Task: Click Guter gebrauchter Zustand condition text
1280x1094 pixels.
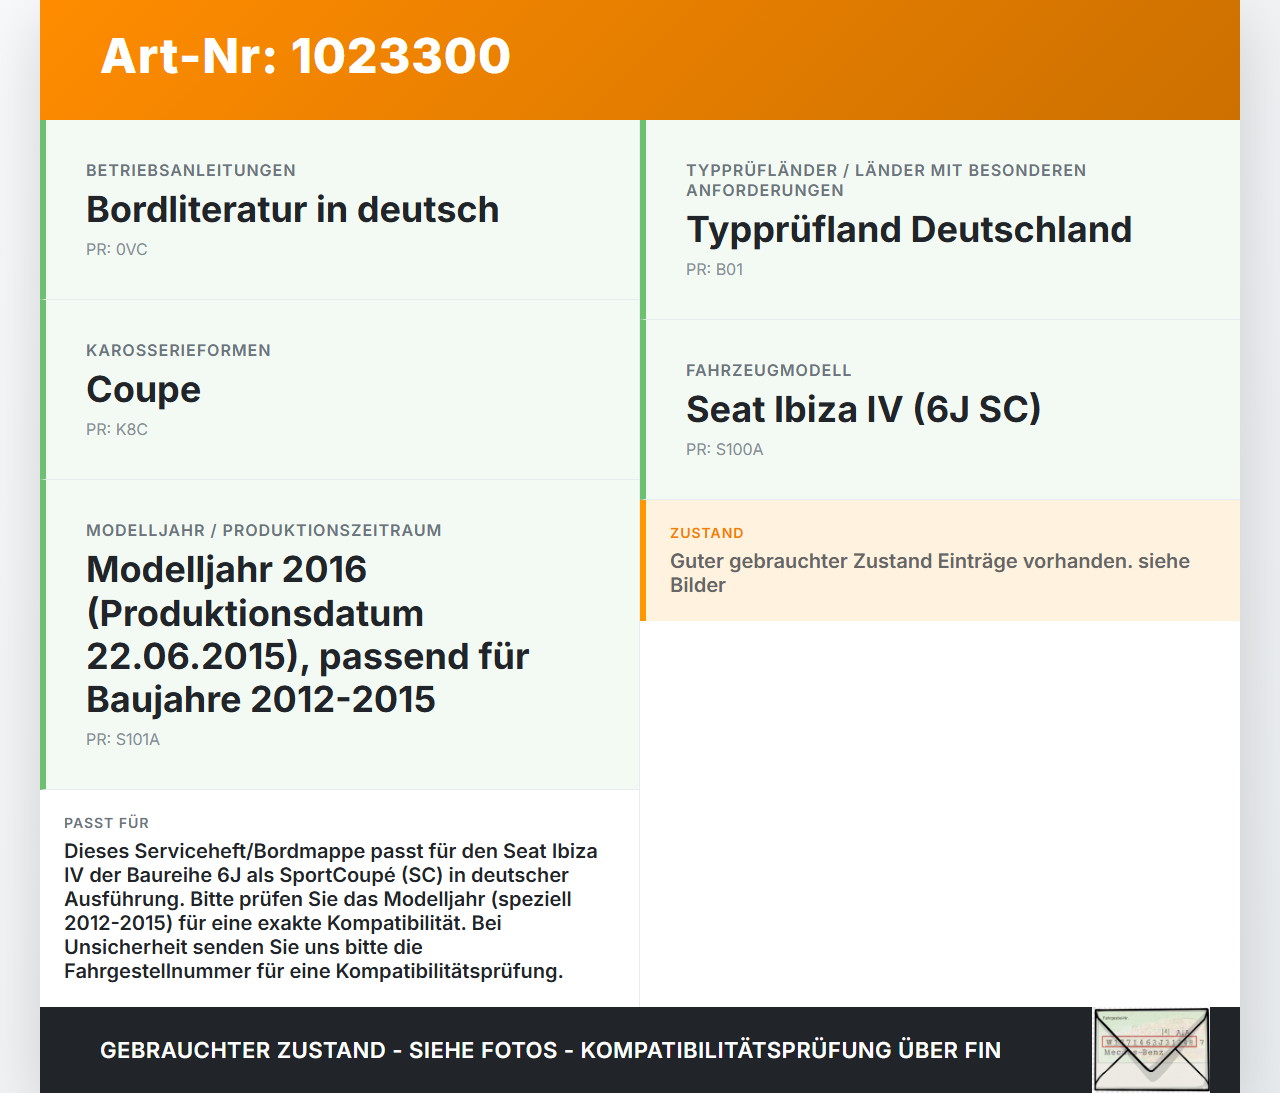Action: 930,573
